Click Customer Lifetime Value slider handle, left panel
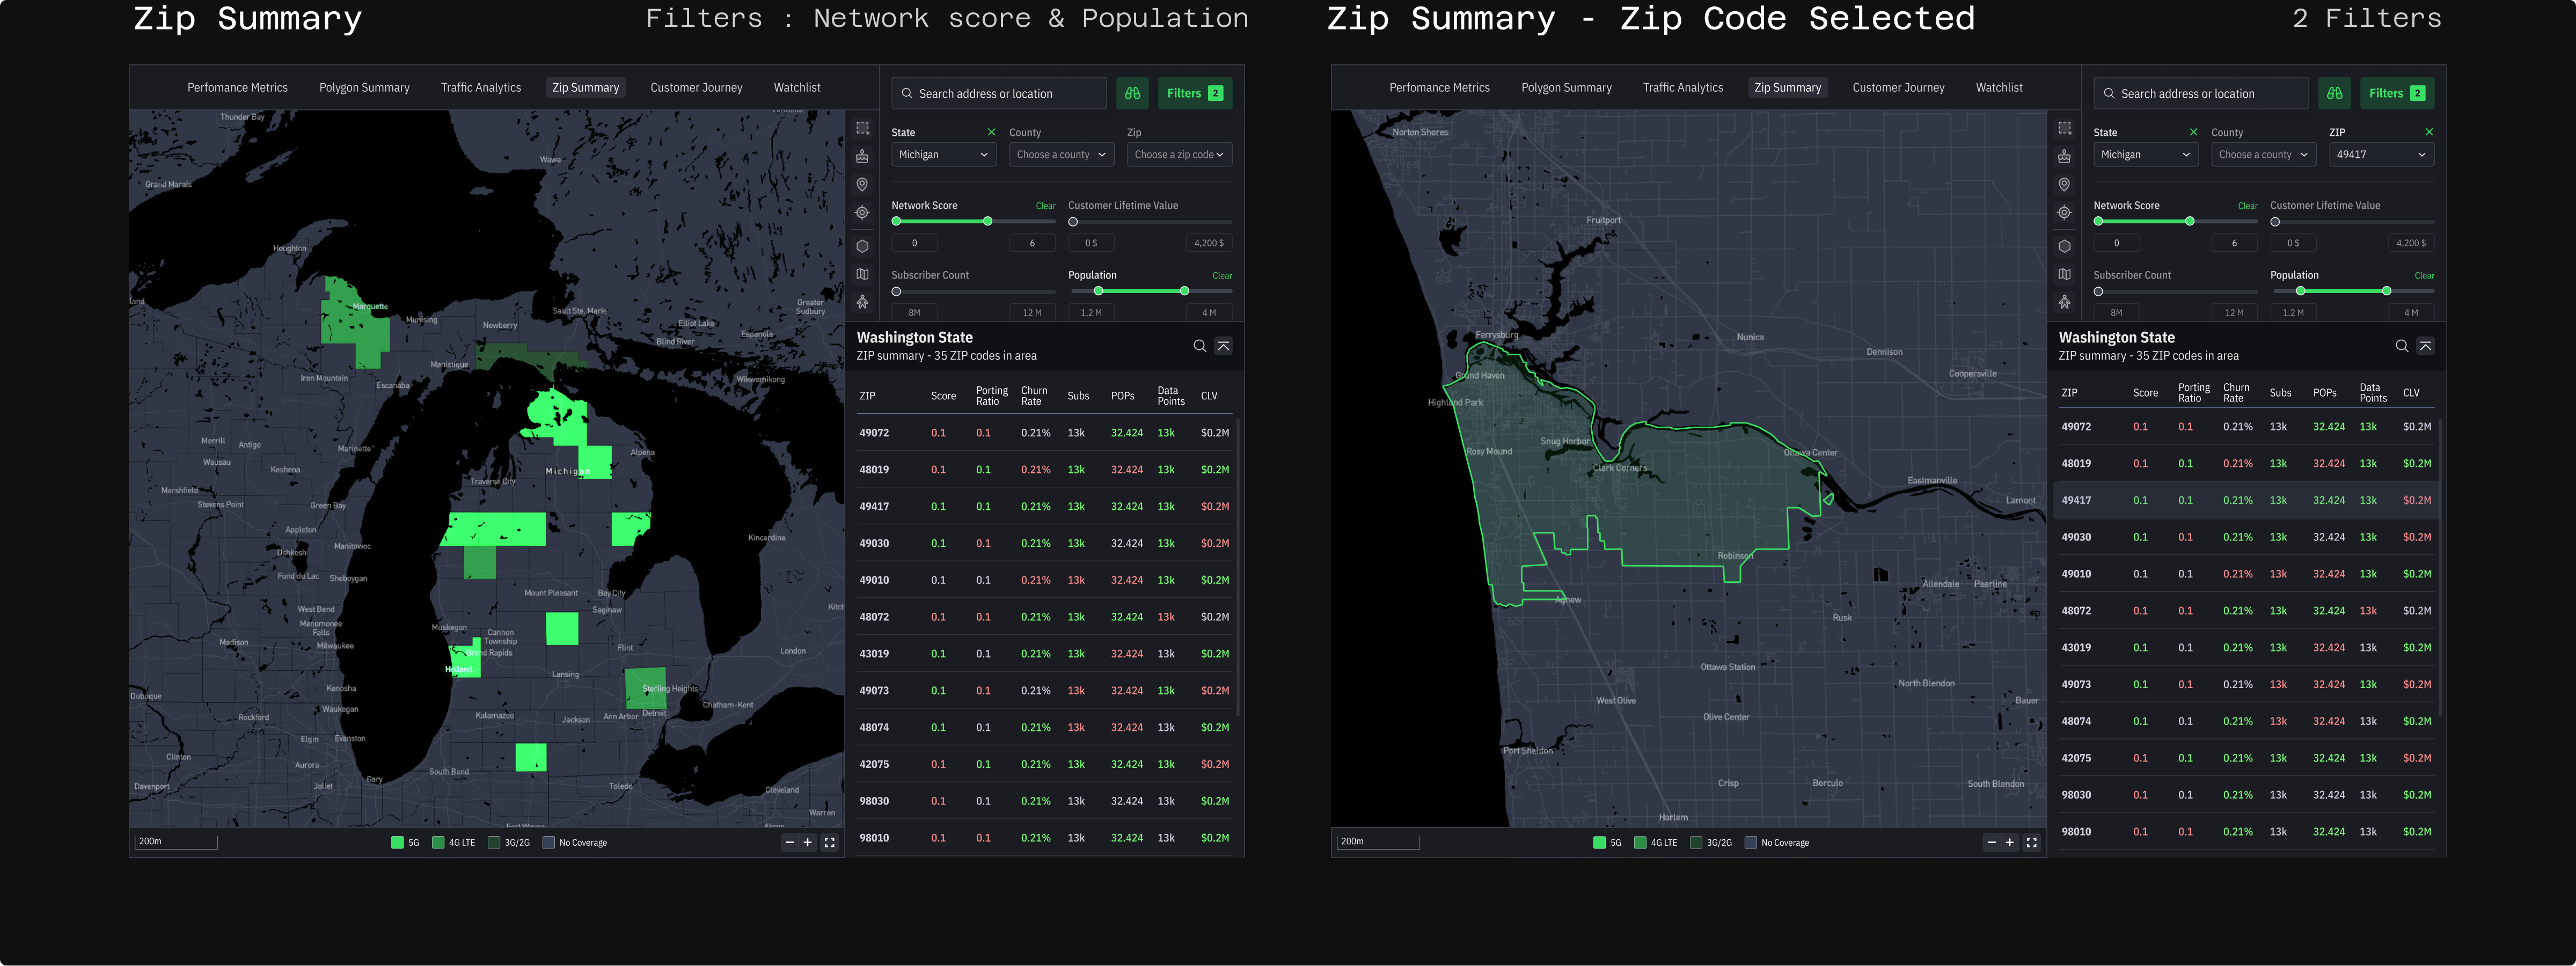 1073,222
